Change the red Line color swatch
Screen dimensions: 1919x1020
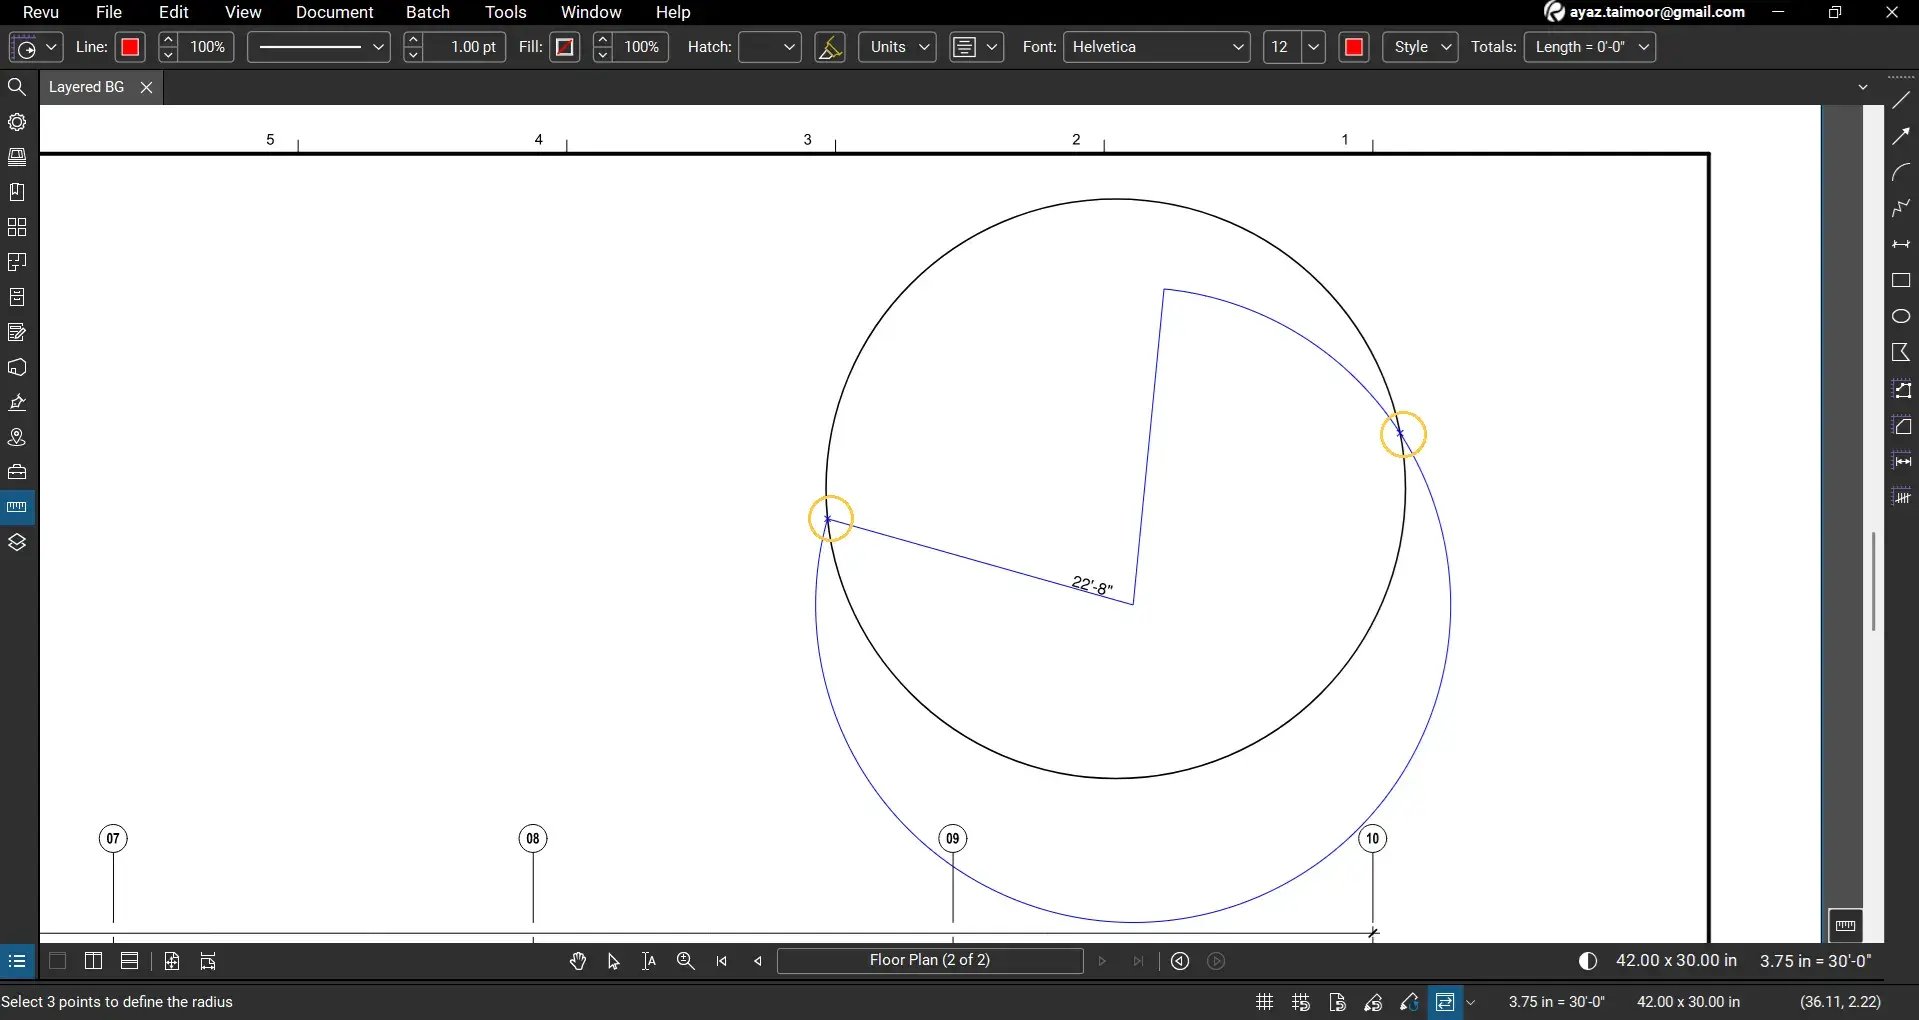(130, 47)
